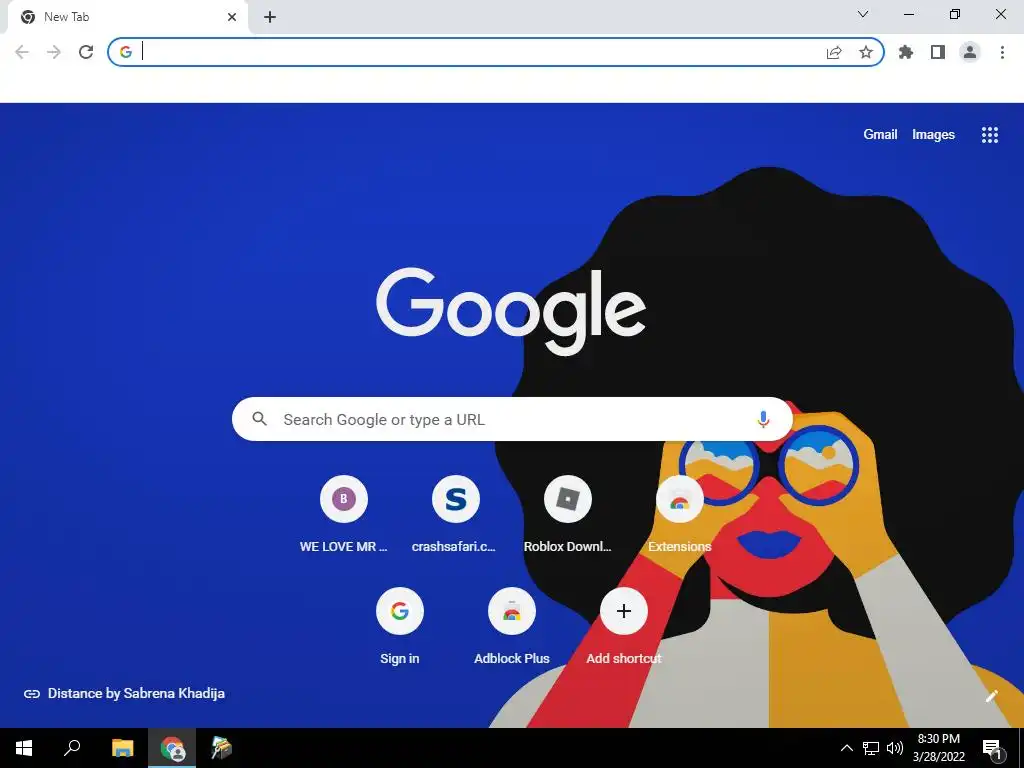Add a new shortcut tile

click(624, 627)
